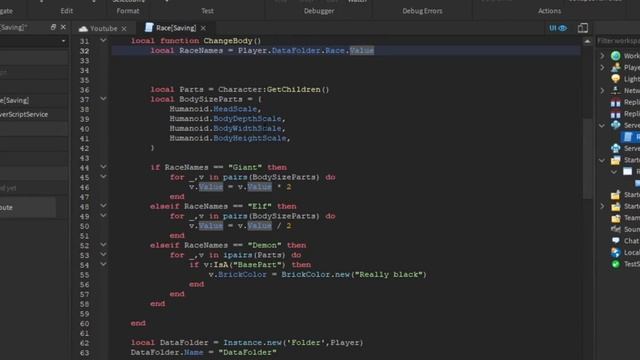640x360 pixels.
Task: Undock the left panel with float icon
Action: click(53, 27)
